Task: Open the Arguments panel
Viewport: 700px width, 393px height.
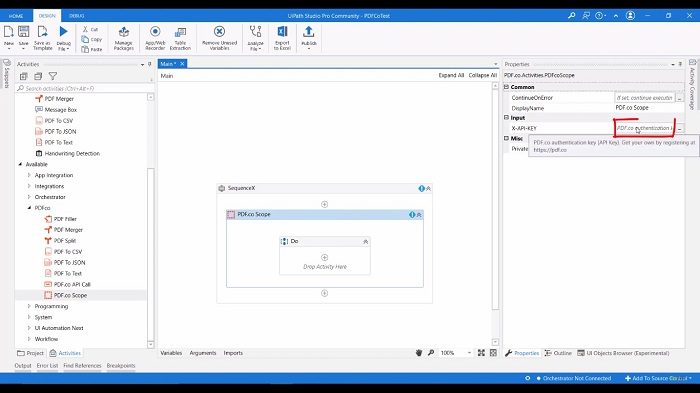Action: click(x=203, y=353)
